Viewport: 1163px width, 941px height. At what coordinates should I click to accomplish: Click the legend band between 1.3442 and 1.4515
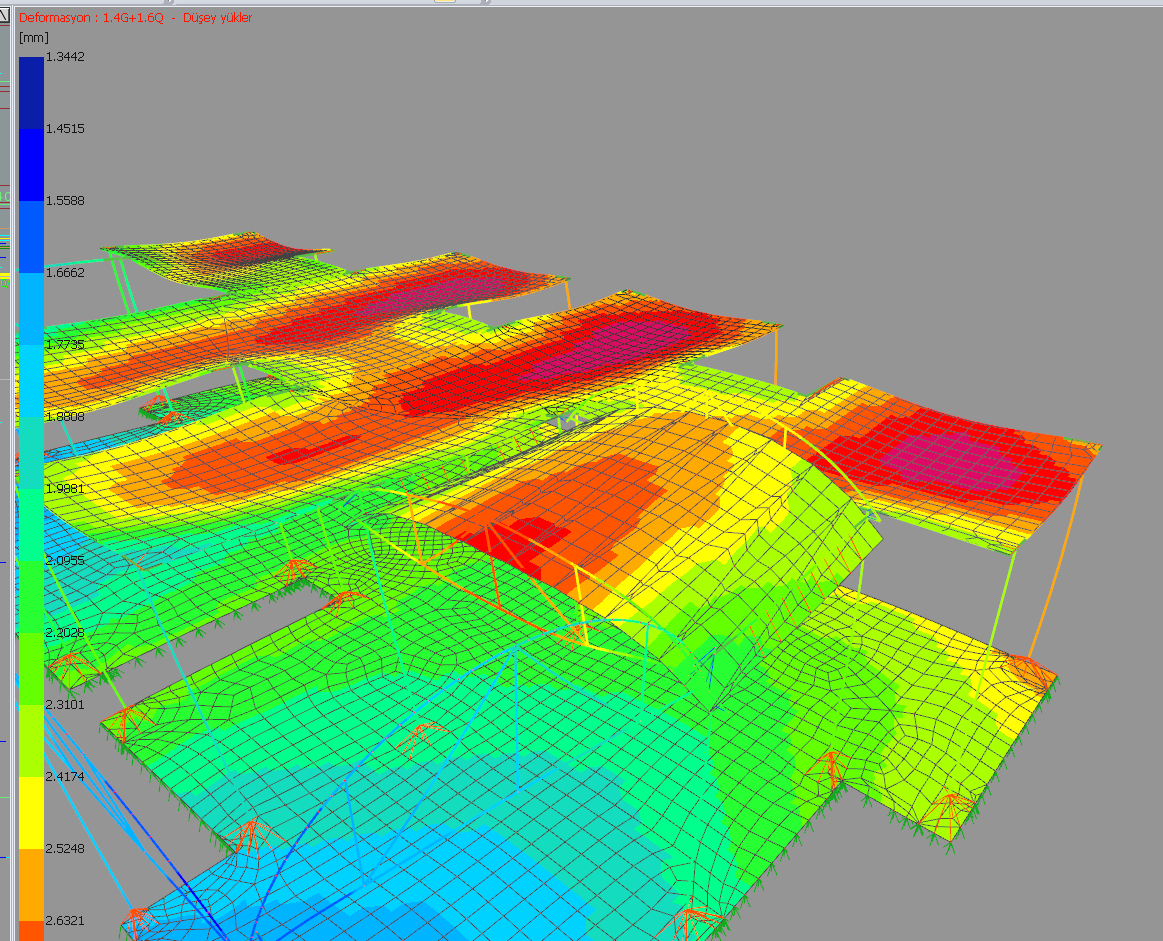pos(31,93)
